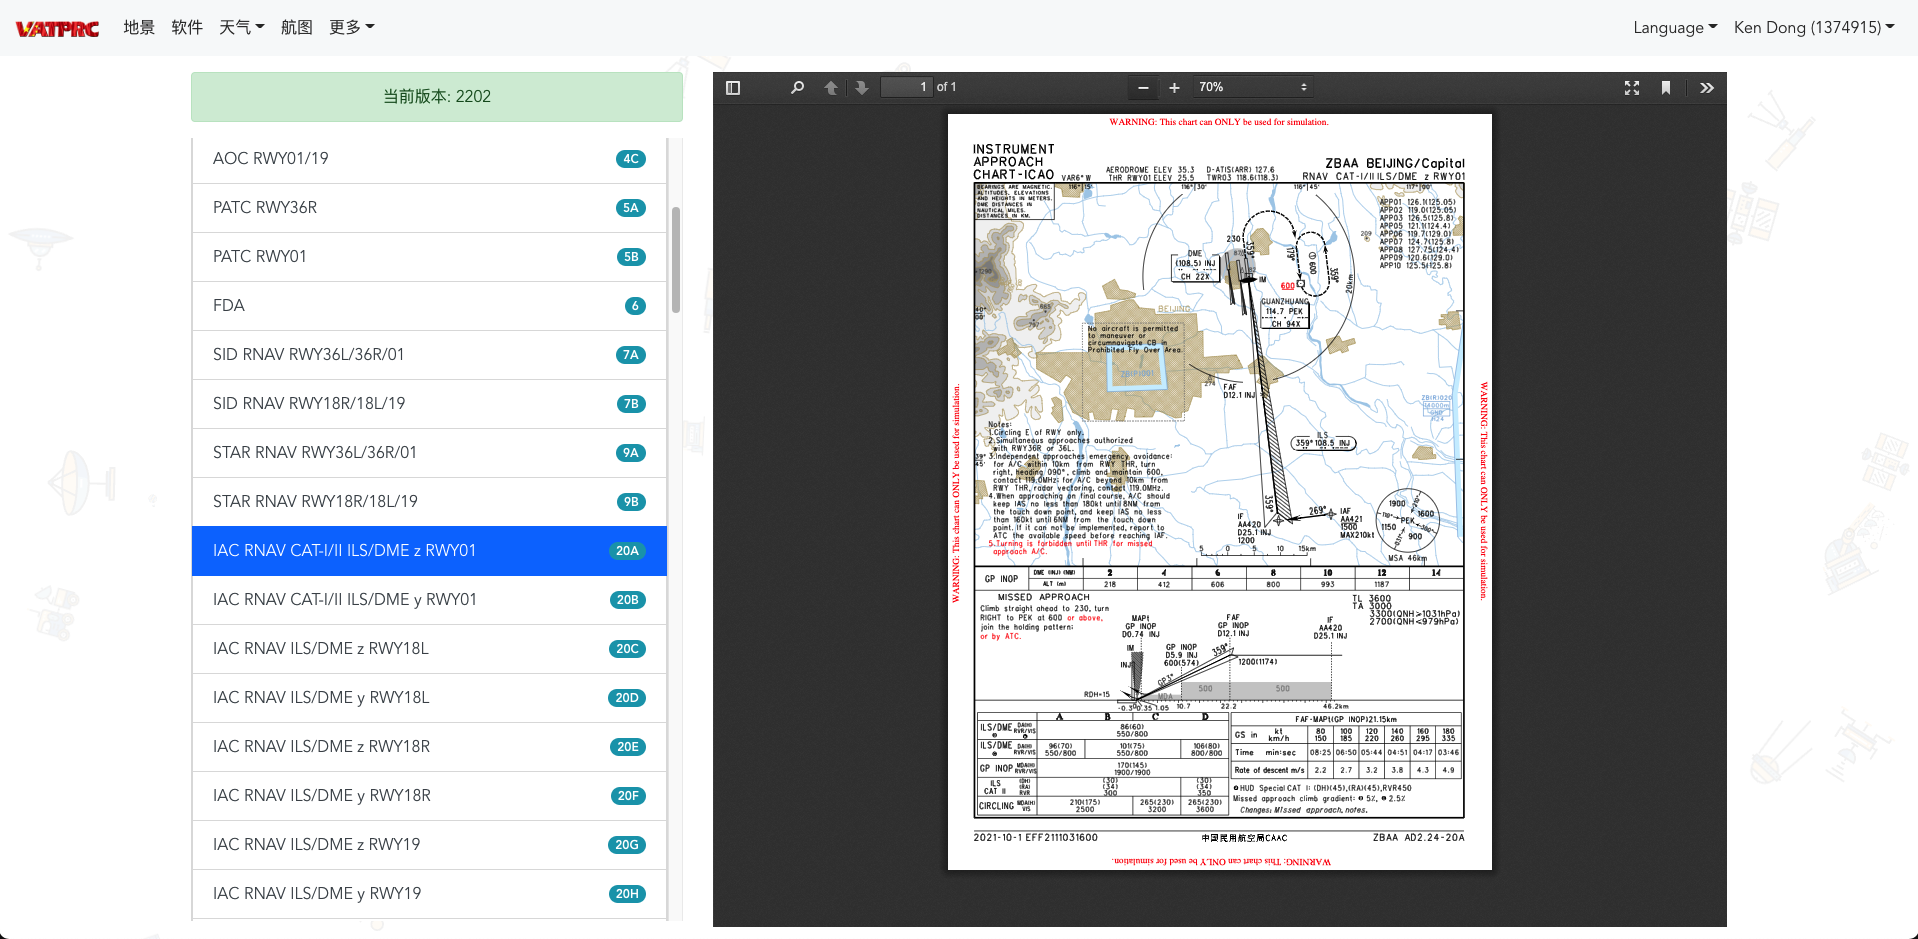Open IAC RNAV ILS/DME y RWY19
Viewport: 1918px width, 939px height.
tap(429, 894)
